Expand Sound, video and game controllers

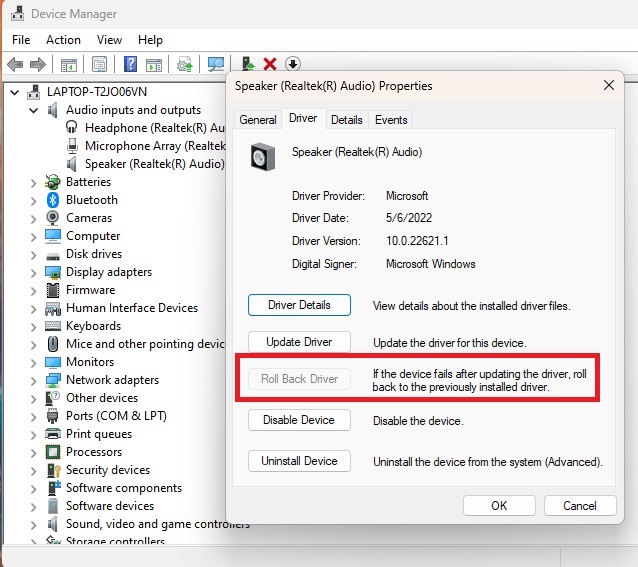34,525
